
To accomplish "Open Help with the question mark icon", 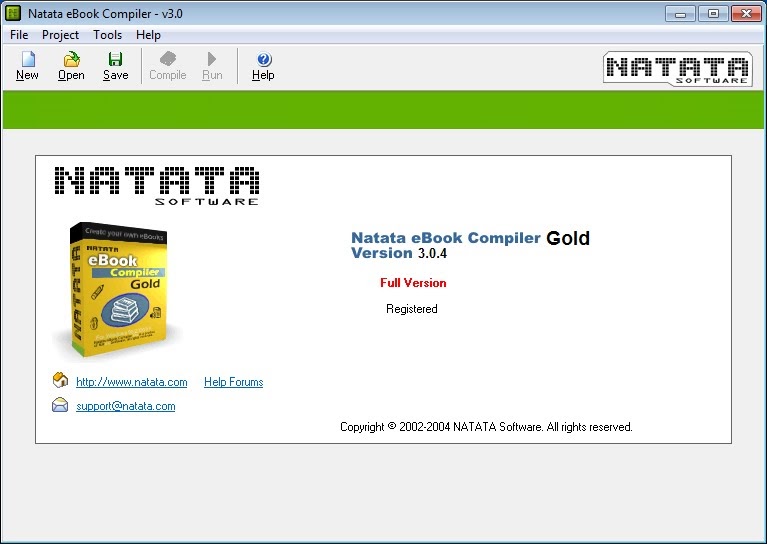I will 263,66.
